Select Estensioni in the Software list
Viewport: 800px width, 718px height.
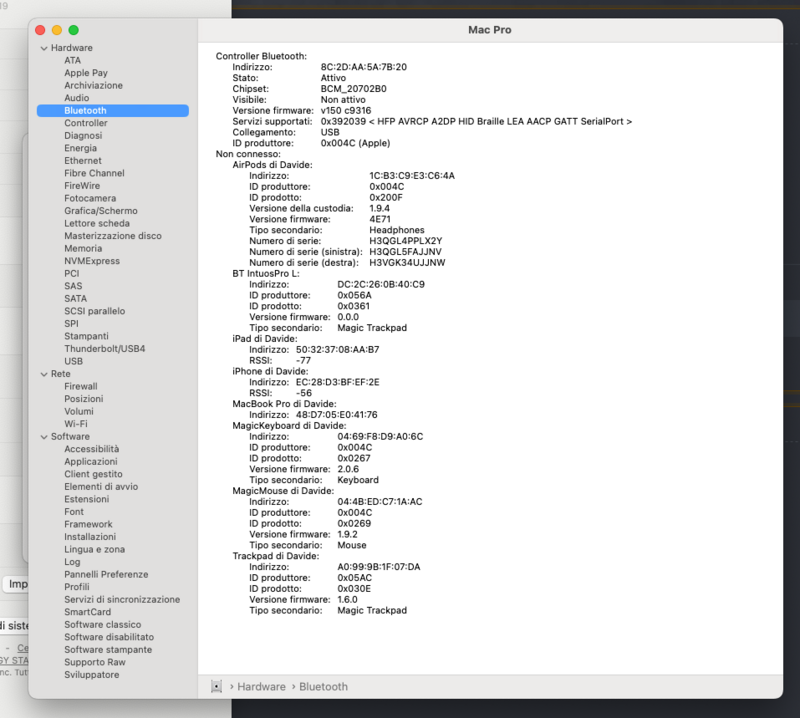[x=87, y=499]
